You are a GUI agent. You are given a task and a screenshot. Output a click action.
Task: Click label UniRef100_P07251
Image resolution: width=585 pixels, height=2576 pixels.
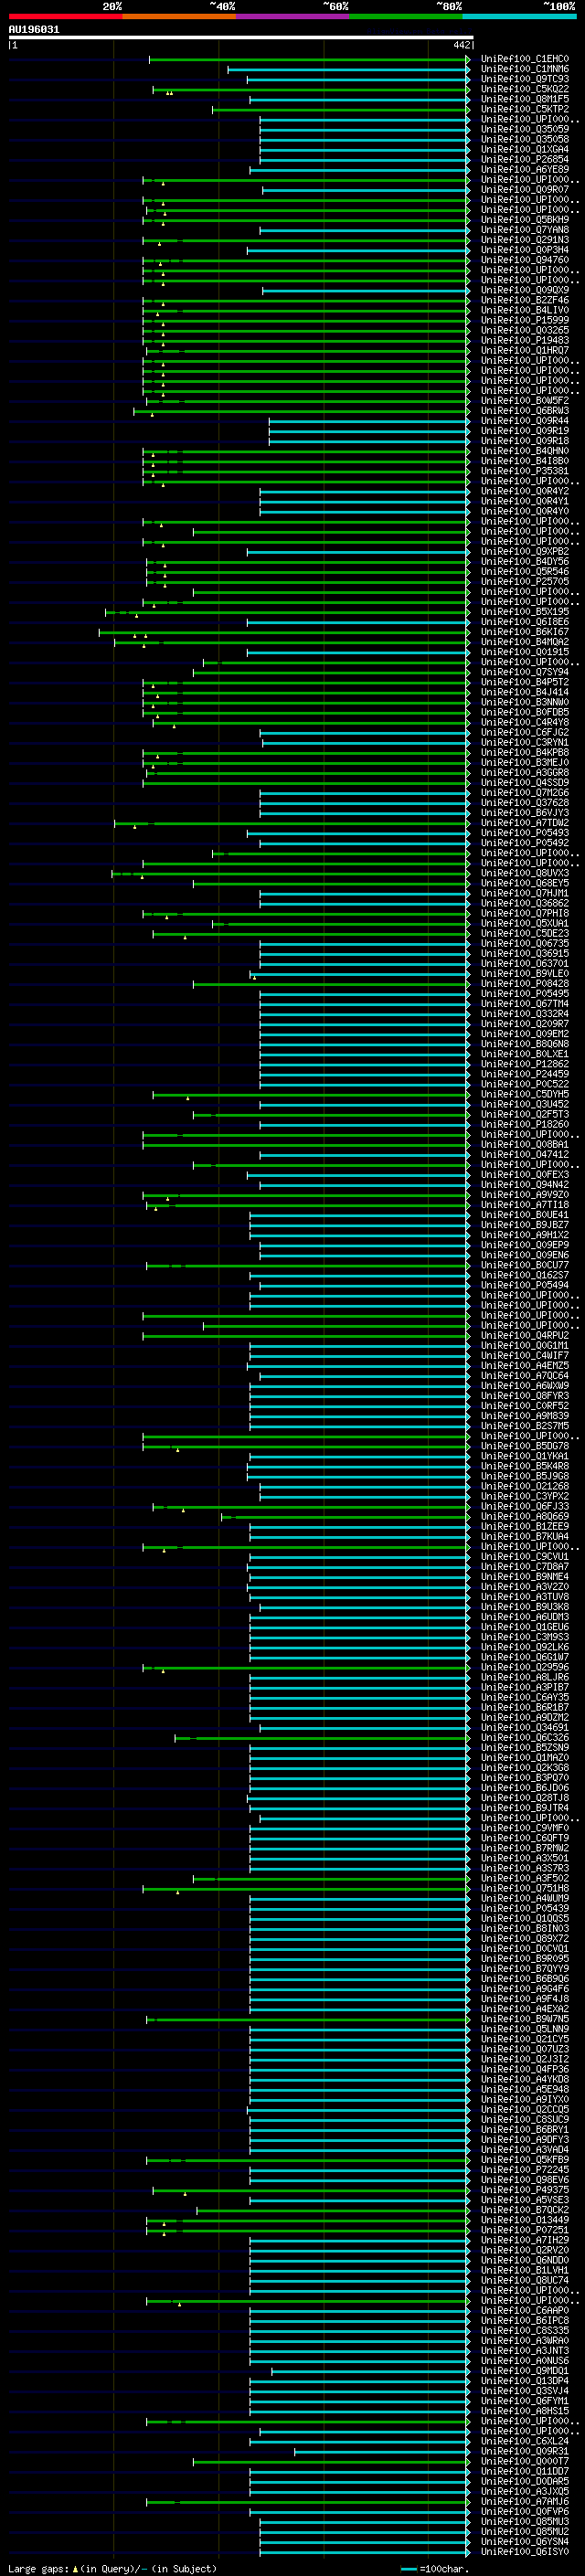[524, 2230]
